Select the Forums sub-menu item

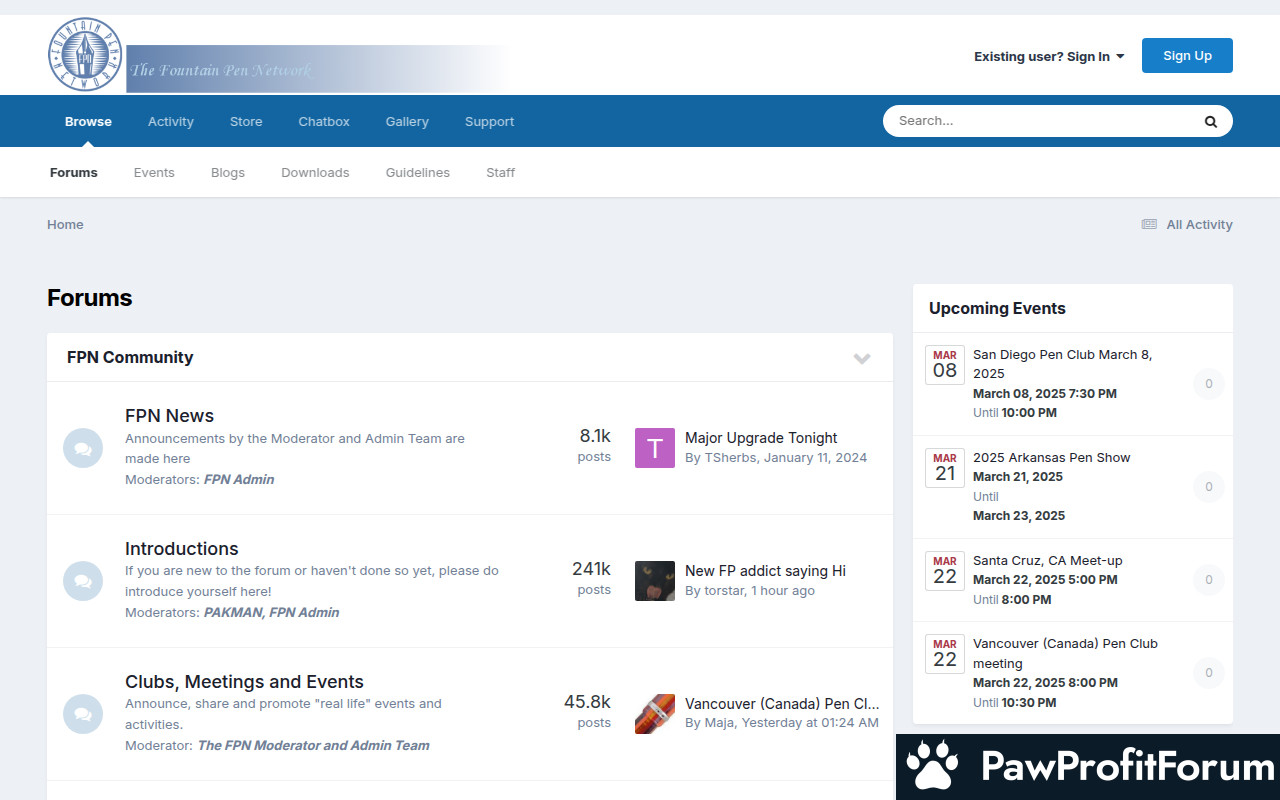click(74, 172)
